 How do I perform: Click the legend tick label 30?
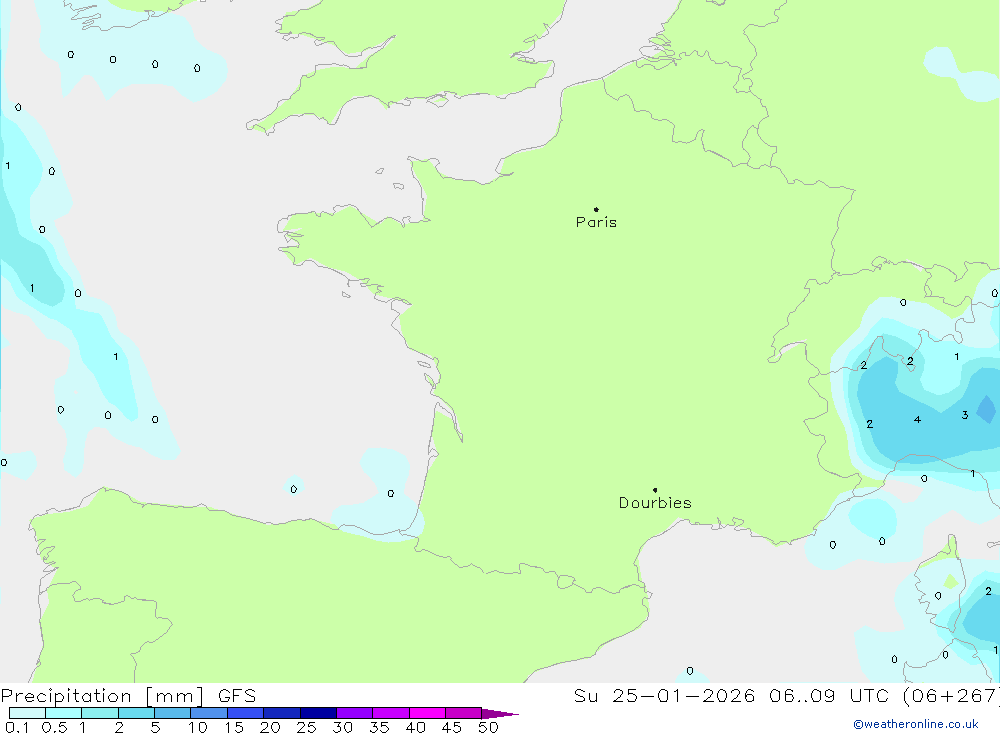[342, 727]
